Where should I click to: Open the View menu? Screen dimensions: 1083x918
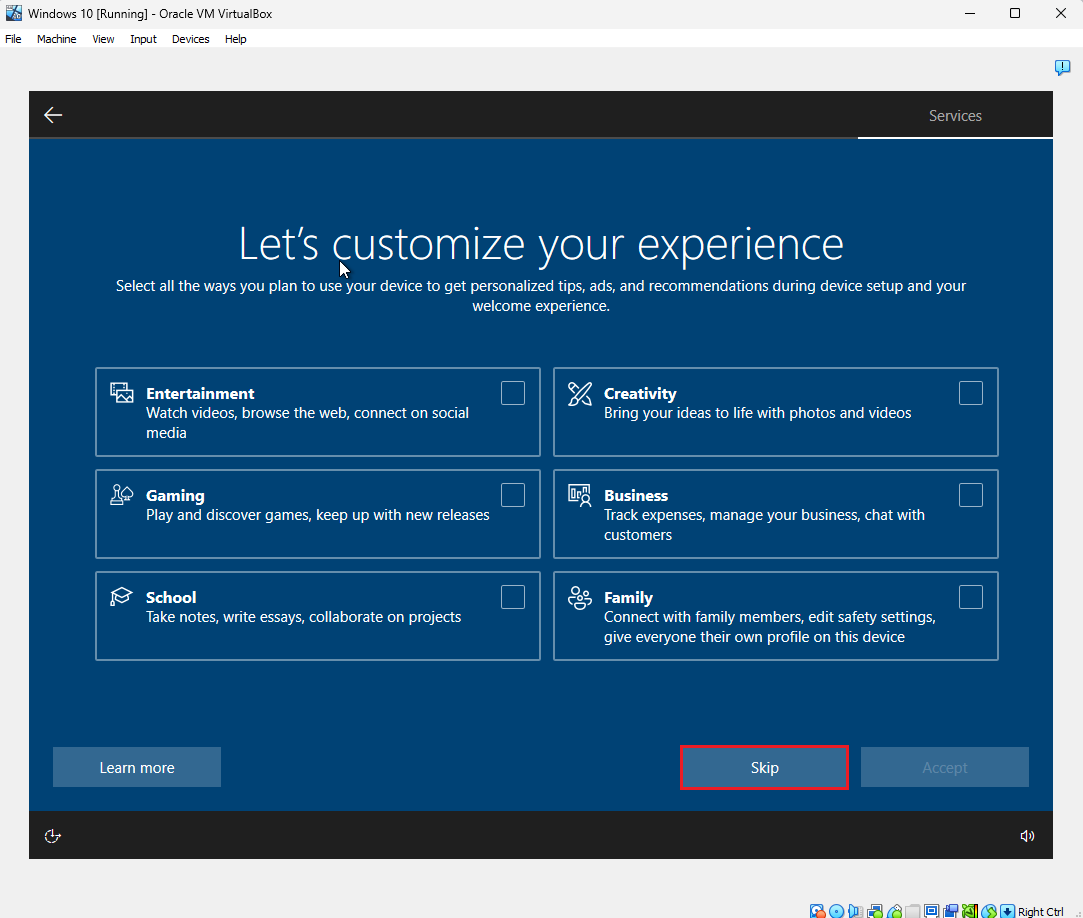coord(103,39)
